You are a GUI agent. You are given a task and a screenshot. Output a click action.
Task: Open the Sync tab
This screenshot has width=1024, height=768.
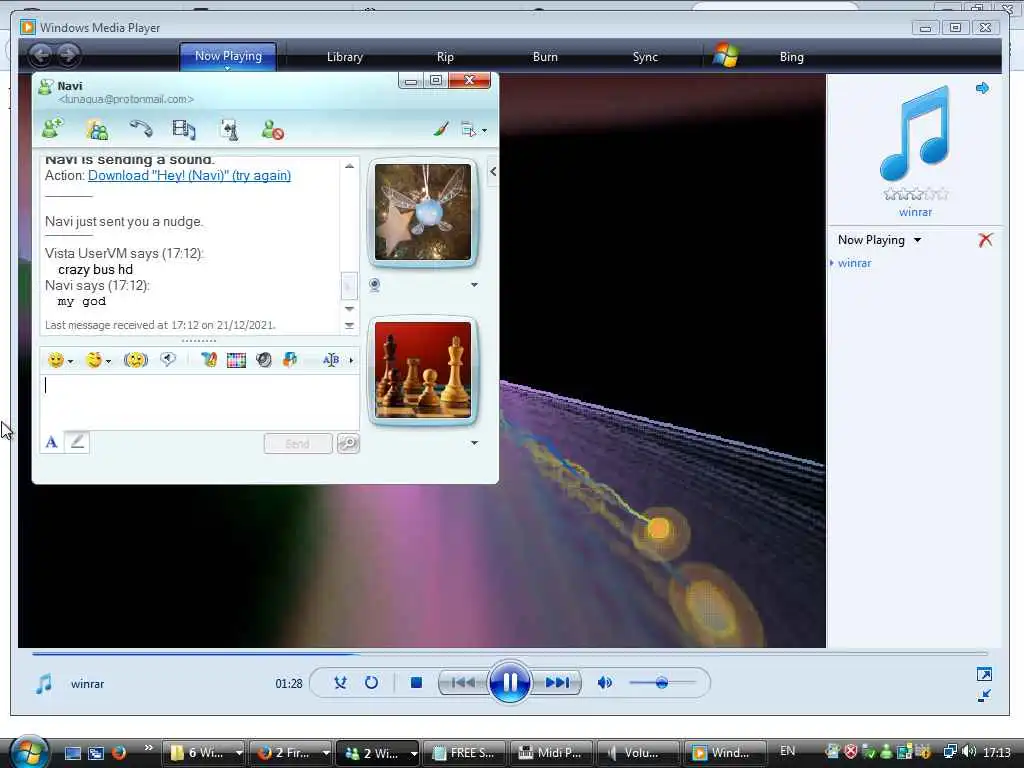click(645, 57)
